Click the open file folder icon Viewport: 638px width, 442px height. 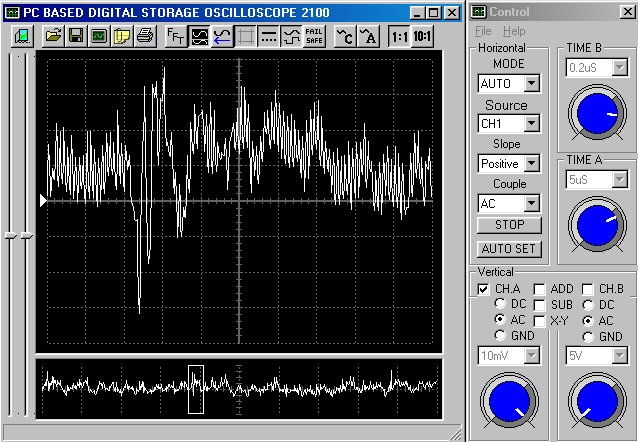53,36
